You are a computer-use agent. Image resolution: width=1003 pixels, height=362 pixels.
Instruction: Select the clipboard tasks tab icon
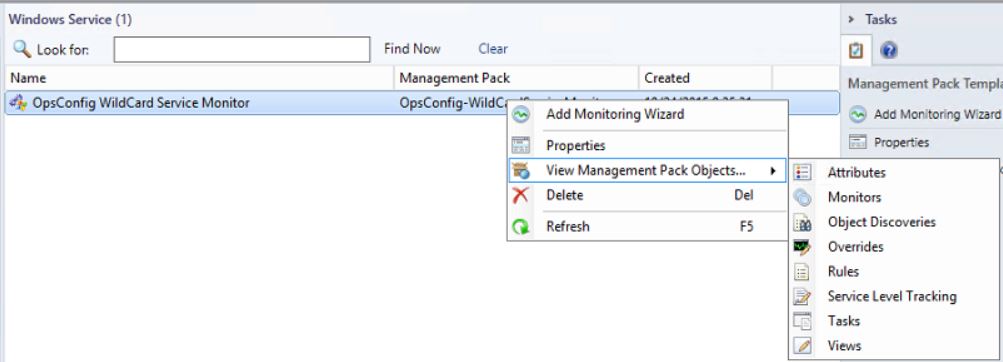[x=857, y=51]
